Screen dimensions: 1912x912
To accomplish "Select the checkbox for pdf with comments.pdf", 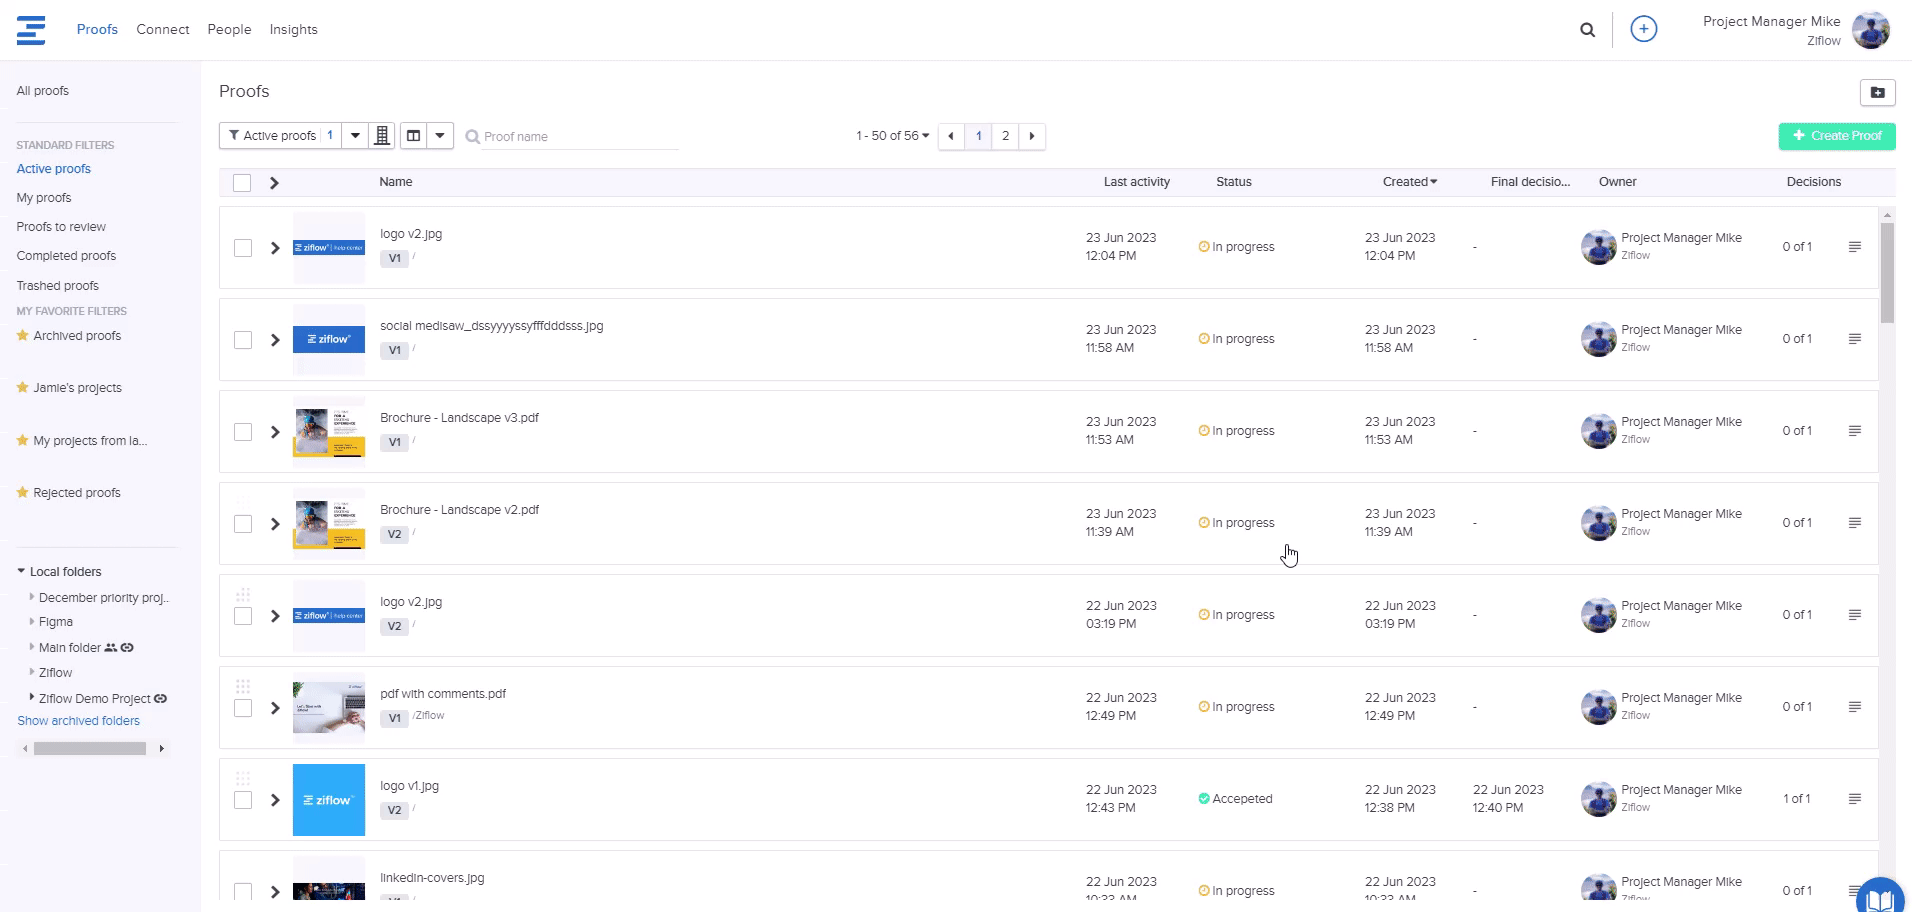I will pyautogui.click(x=243, y=708).
